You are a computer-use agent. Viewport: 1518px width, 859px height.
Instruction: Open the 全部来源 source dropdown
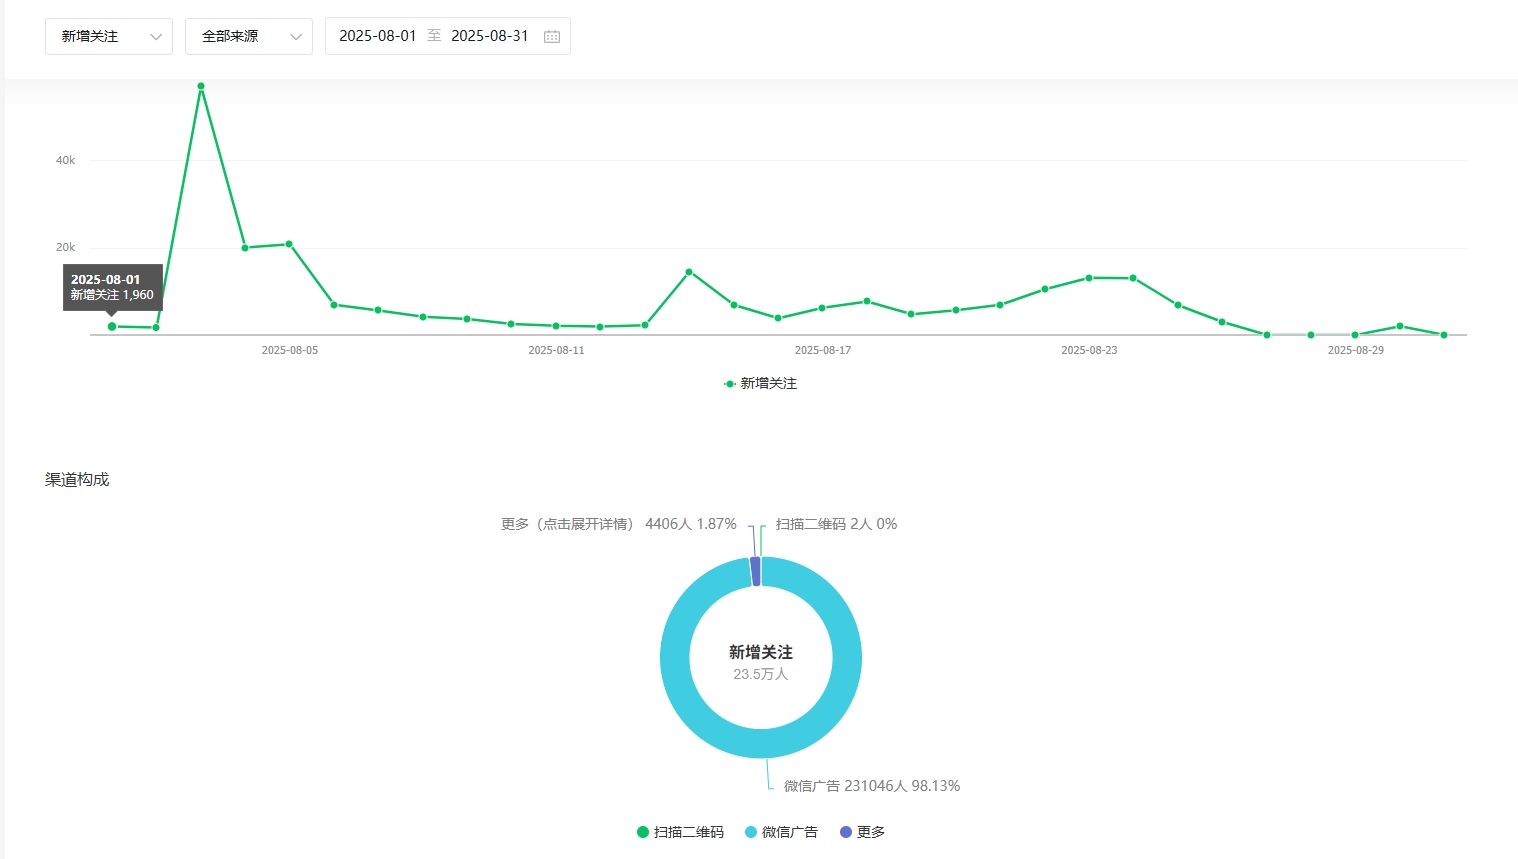(249, 36)
